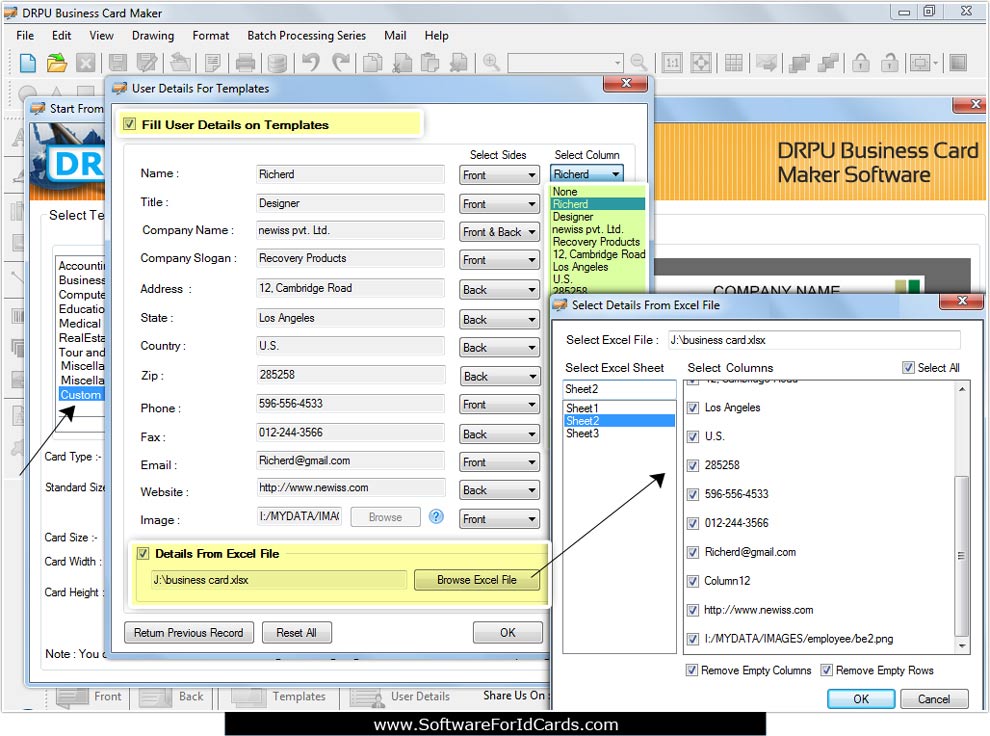This screenshot has height=736, width=990.
Task: Click the Select Excel File path field
Action: tap(814, 340)
